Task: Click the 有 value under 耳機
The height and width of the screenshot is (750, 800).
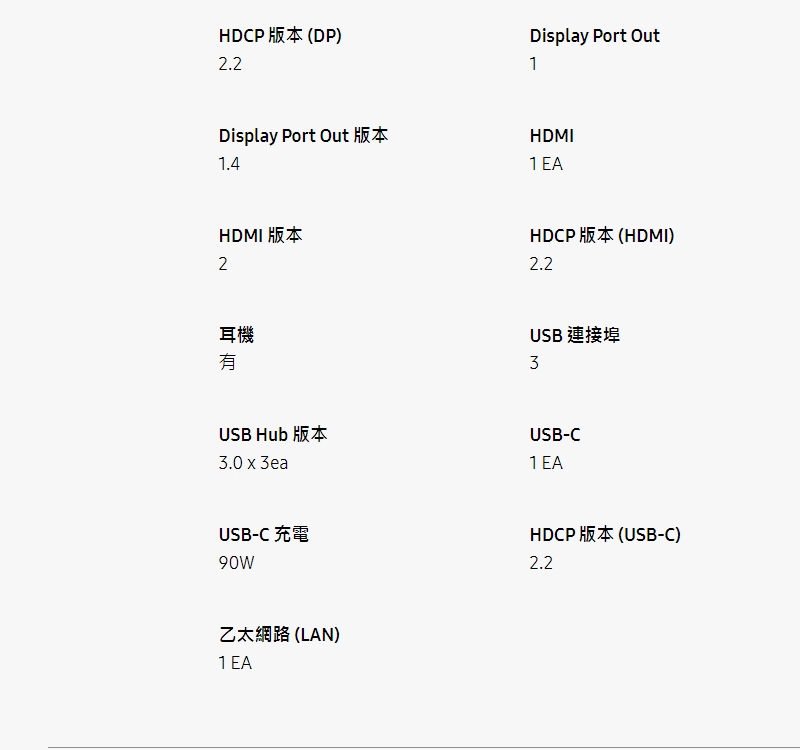Action: coord(228,362)
